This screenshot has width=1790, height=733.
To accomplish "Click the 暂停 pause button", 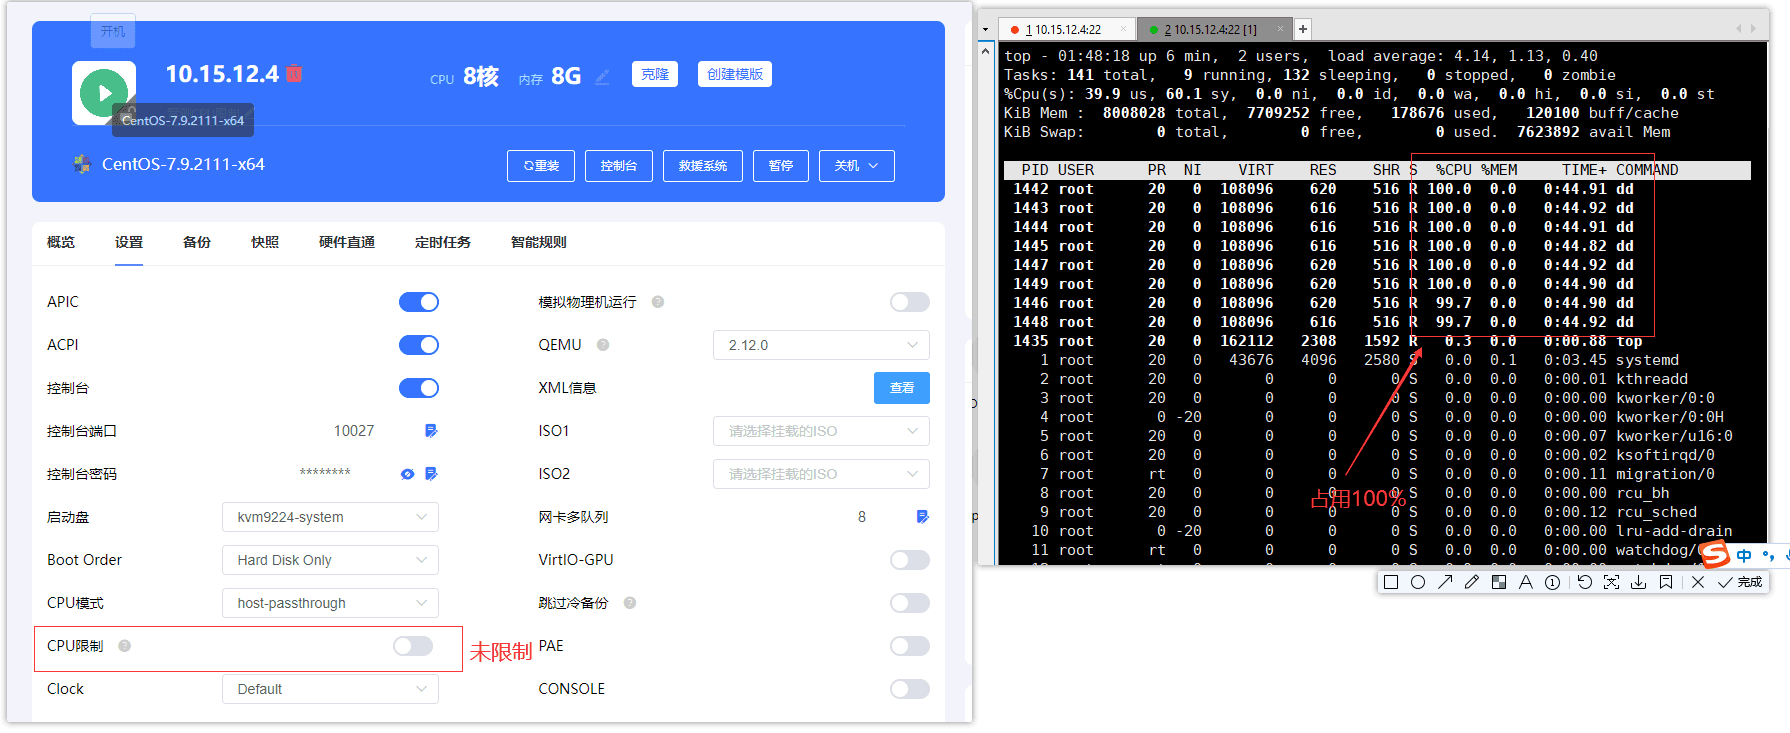I will click(x=781, y=166).
